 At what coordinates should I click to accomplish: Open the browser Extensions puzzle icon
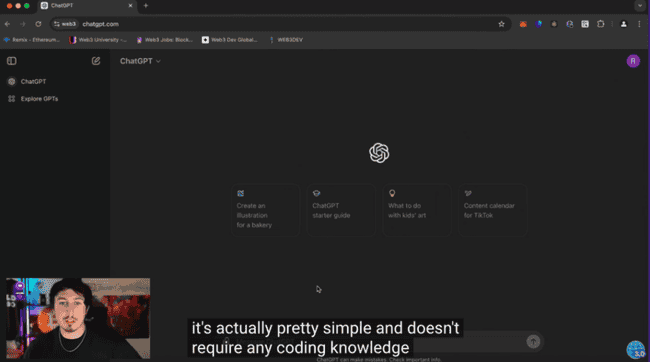pyautogui.click(x=600, y=24)
